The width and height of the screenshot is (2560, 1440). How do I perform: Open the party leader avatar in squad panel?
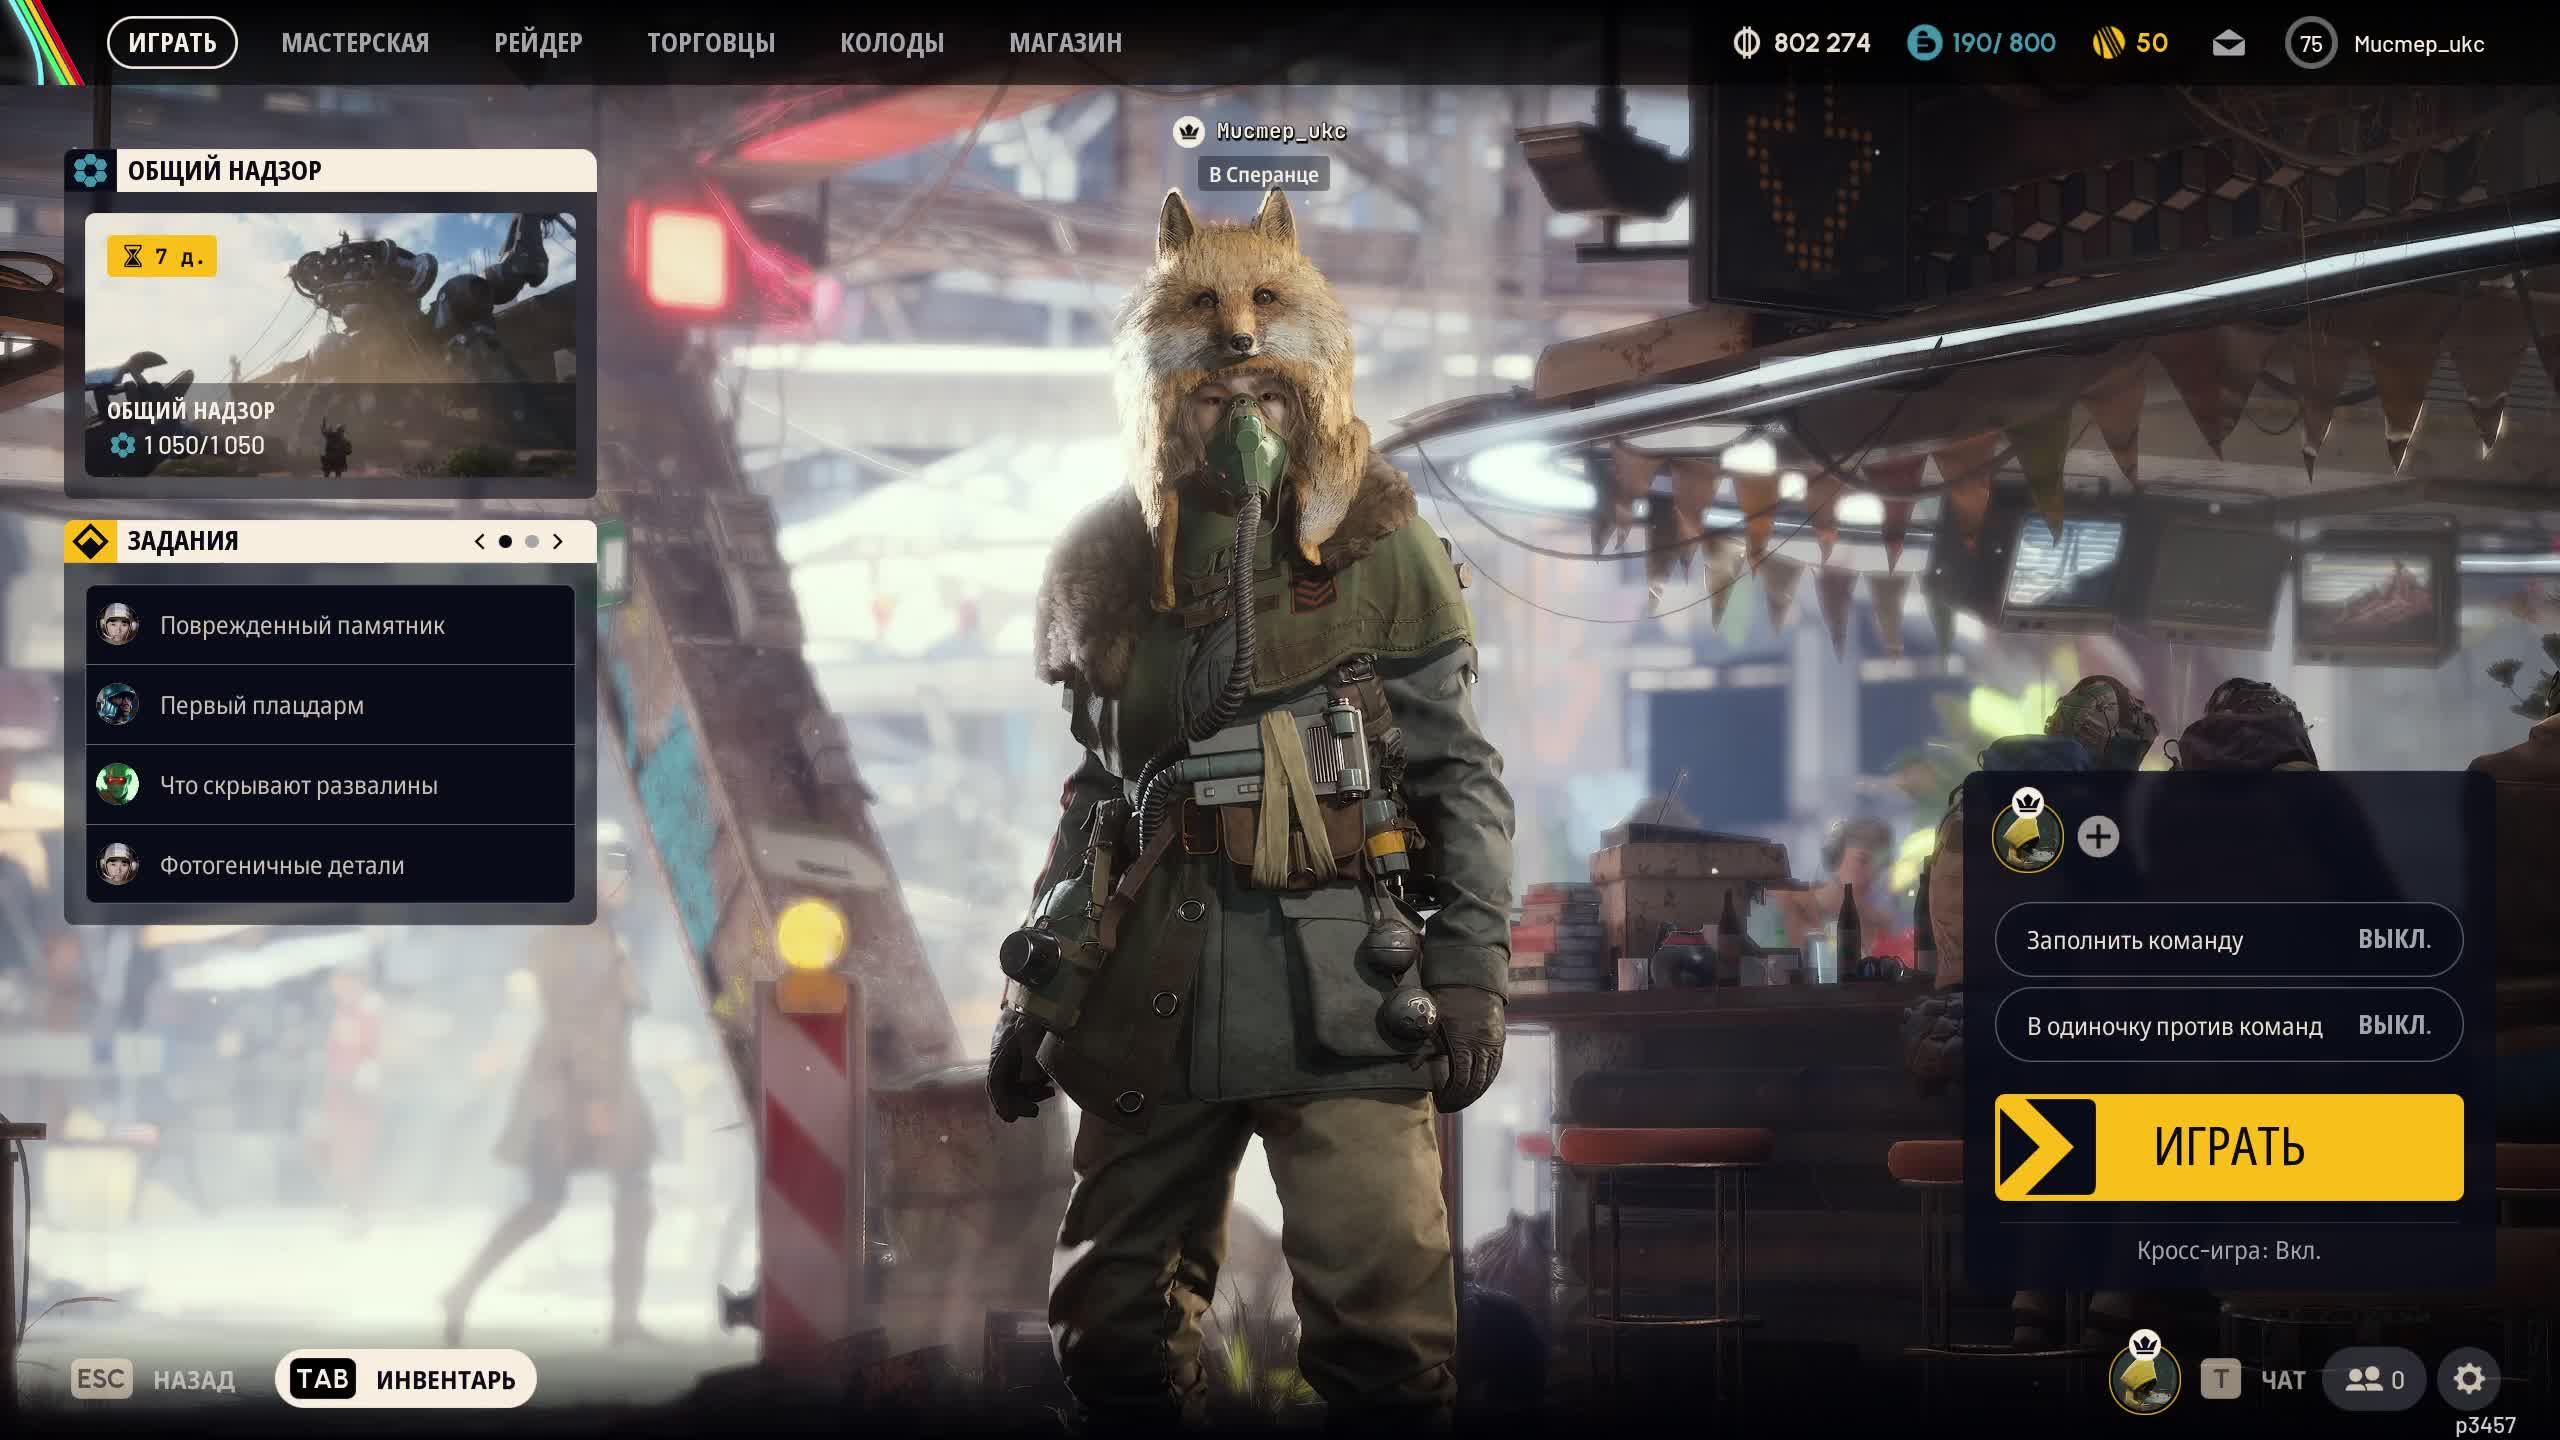tap(2028, 837)
